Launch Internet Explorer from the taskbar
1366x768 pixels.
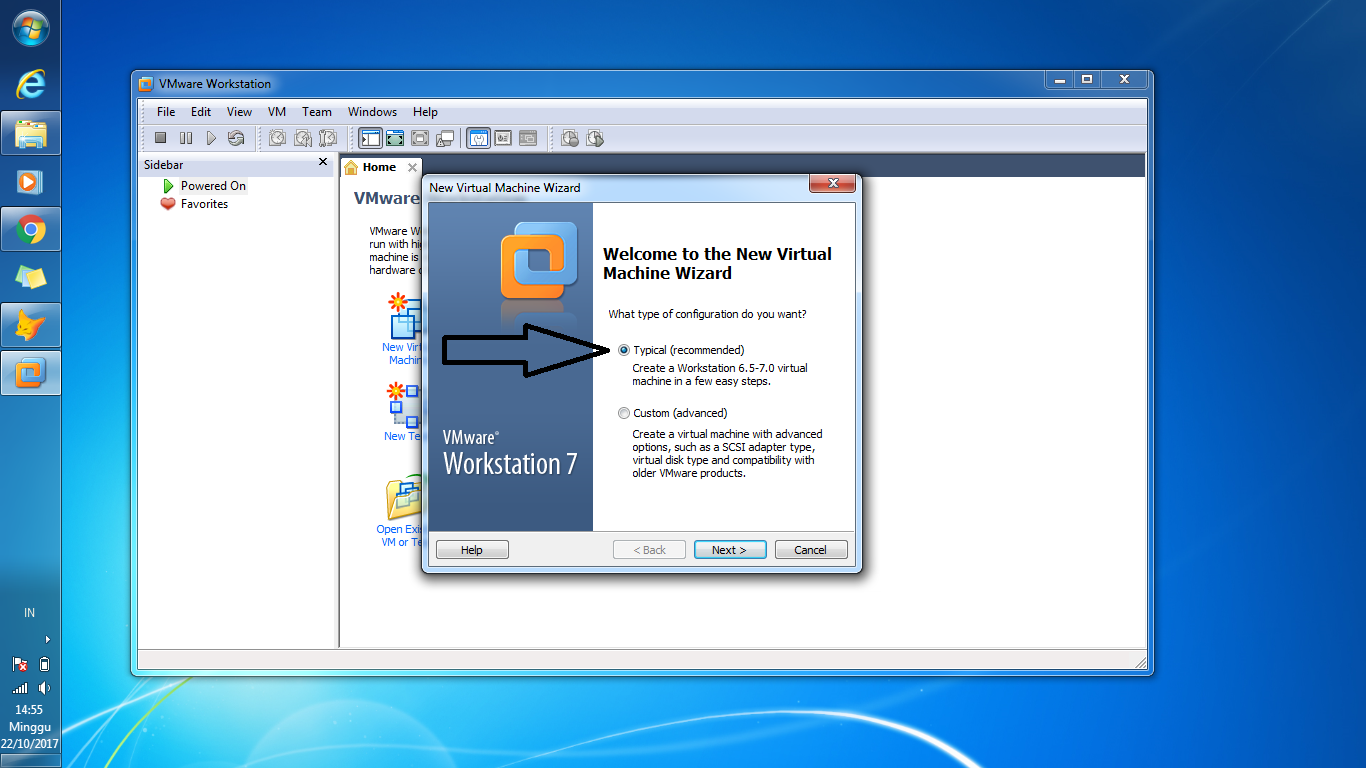click(x=31, y=85)
